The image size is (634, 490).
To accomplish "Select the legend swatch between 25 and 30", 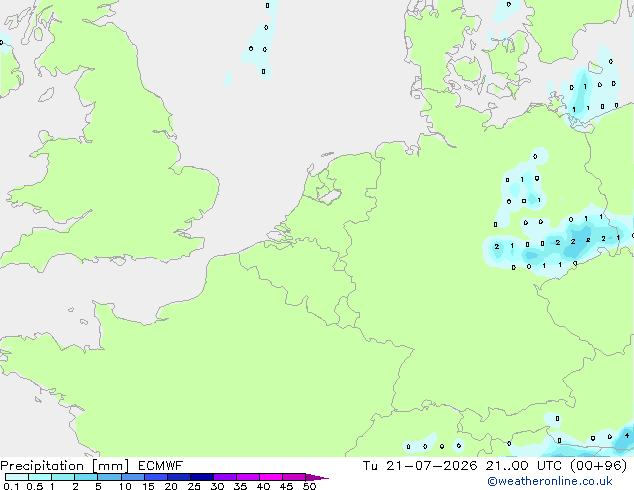I will coord(202,477).
